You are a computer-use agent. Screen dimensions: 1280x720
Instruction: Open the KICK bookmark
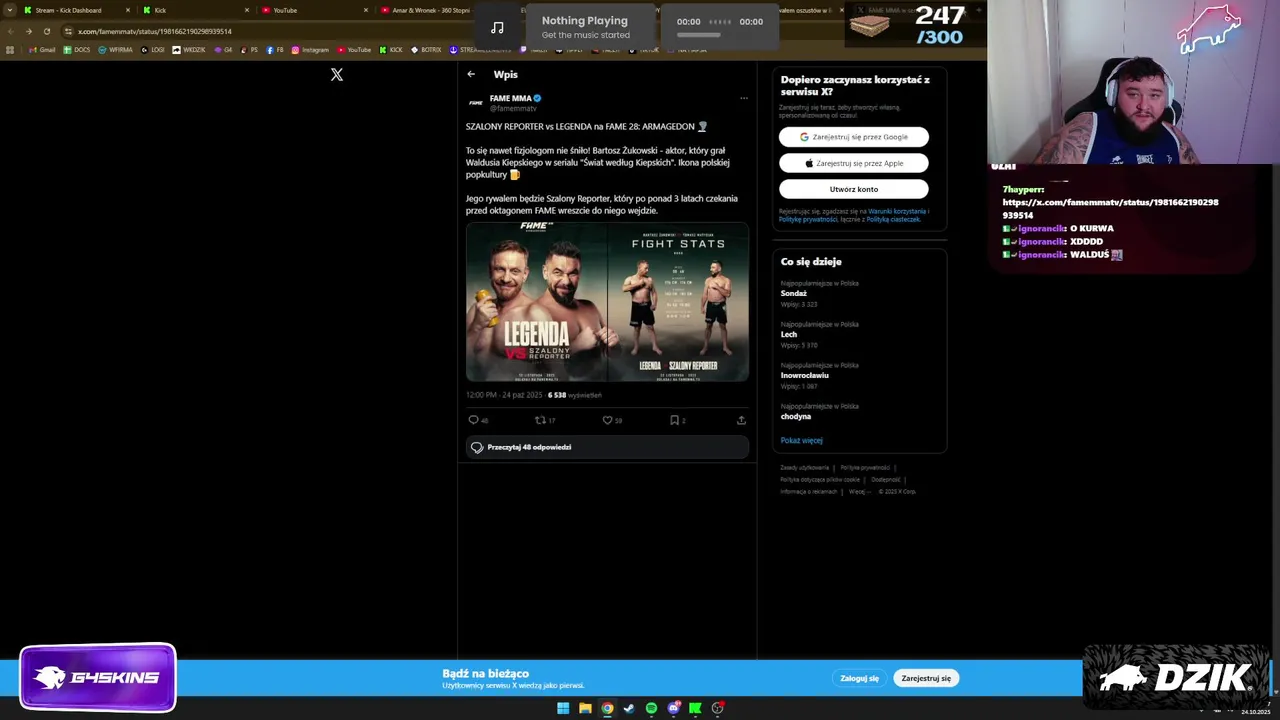[391, 49]
